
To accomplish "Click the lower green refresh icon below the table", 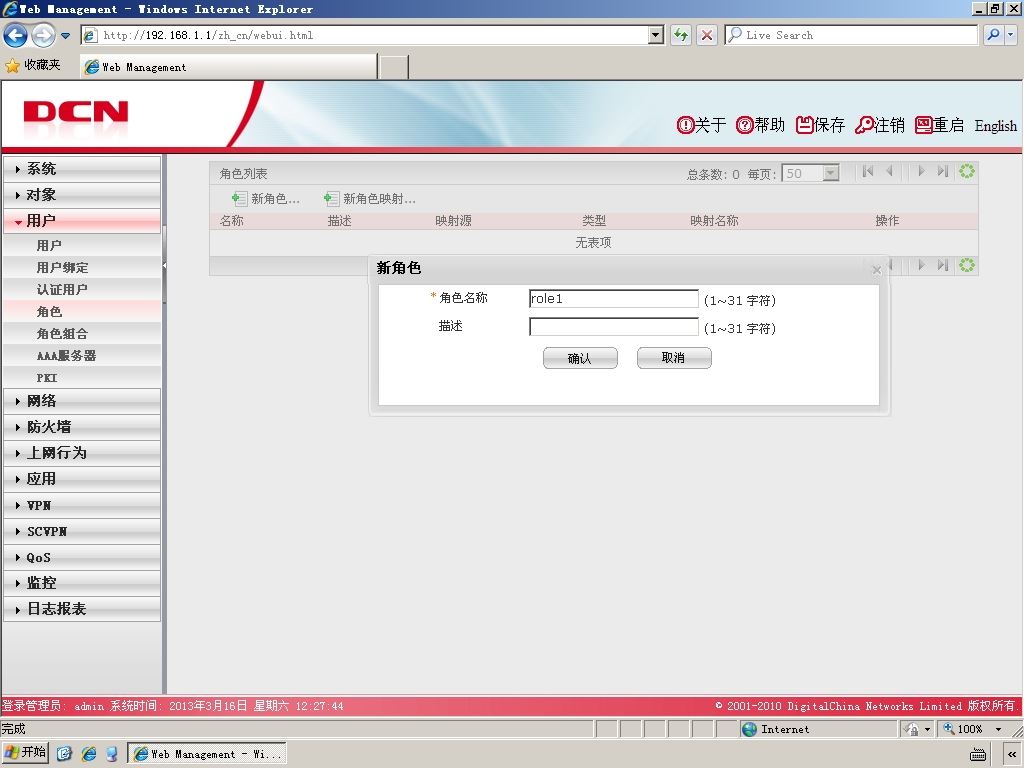I will click(x=967, y=265).
